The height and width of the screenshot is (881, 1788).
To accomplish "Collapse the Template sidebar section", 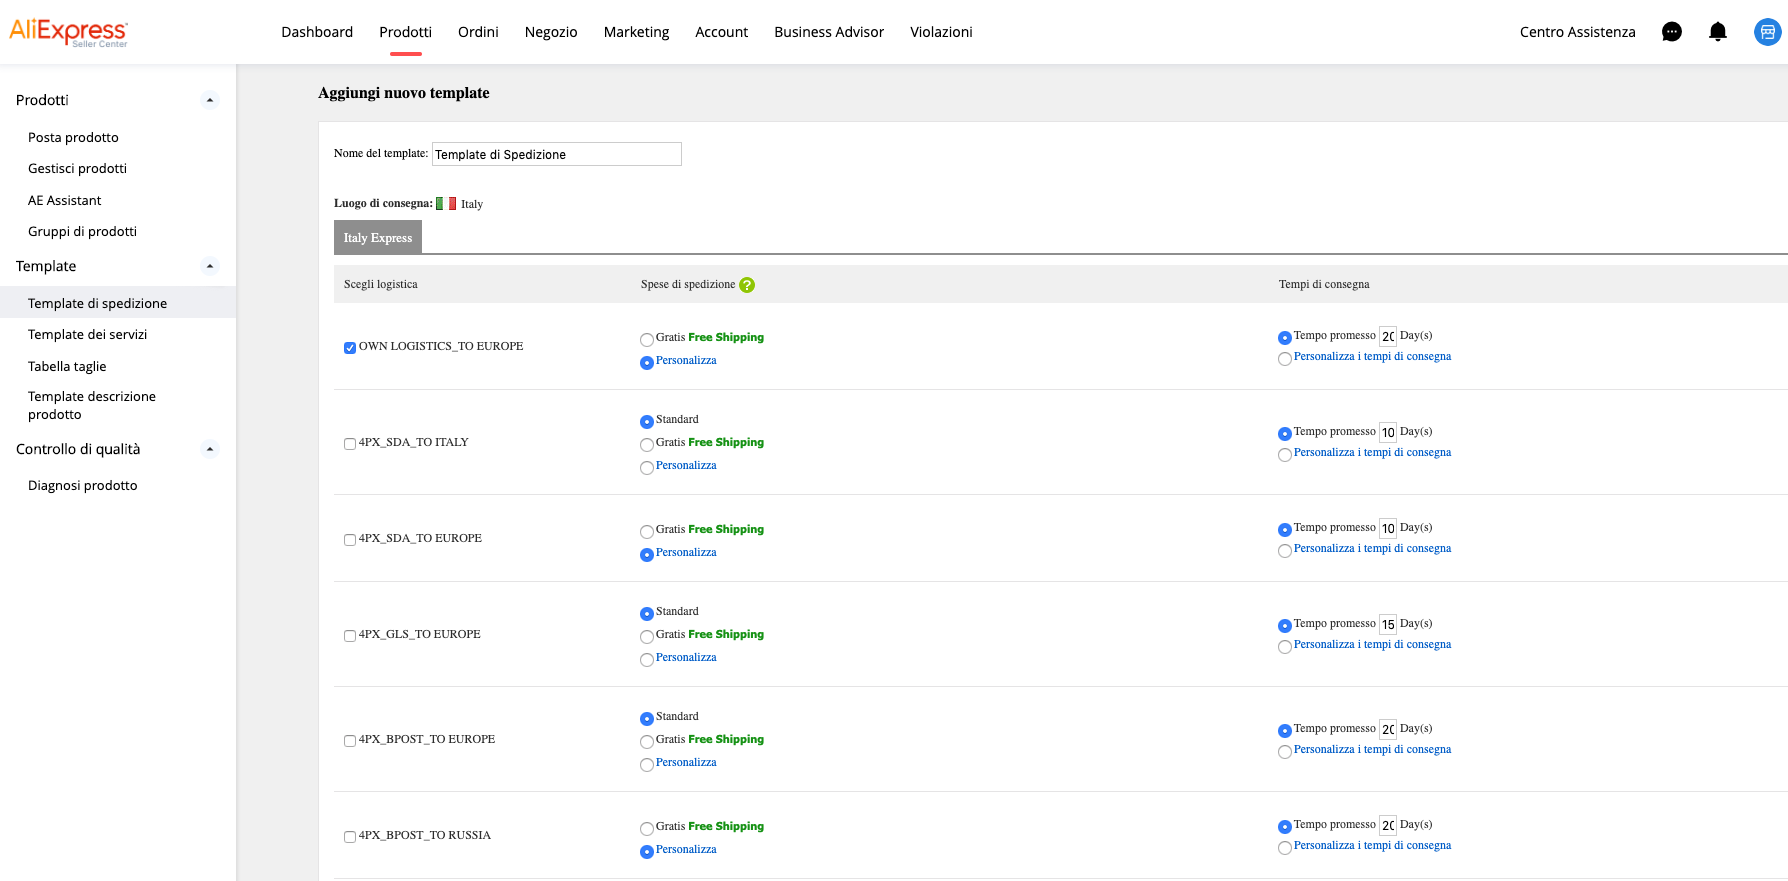I will pos(209,266).
